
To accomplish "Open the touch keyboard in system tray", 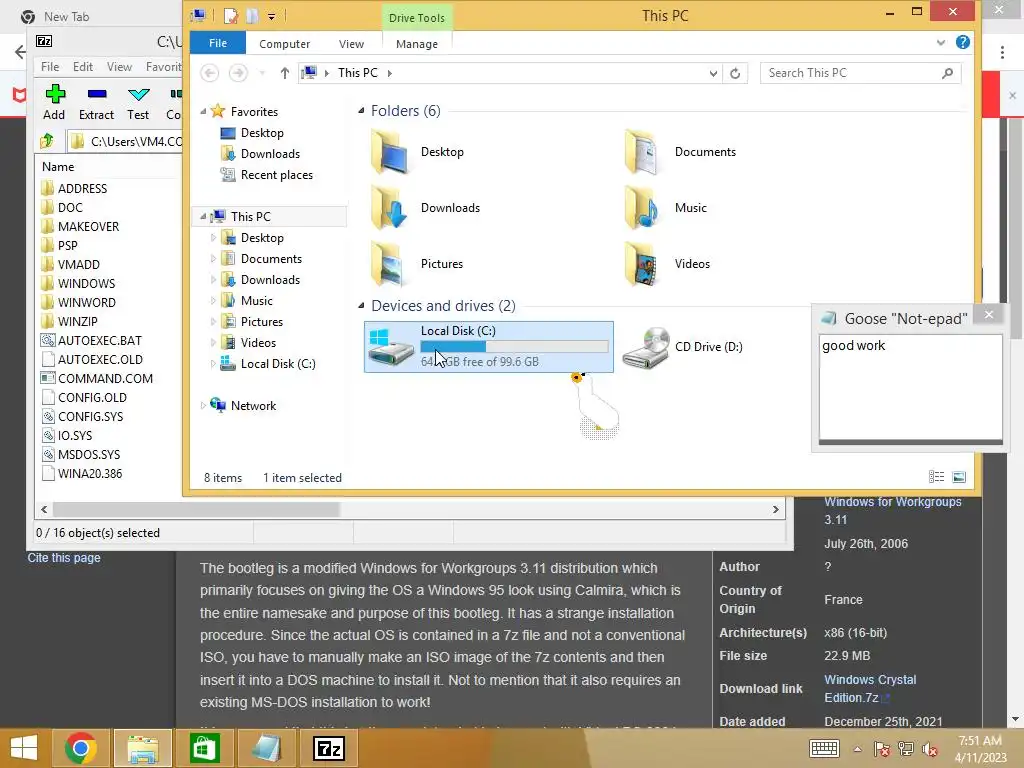I will coord(824,748).
